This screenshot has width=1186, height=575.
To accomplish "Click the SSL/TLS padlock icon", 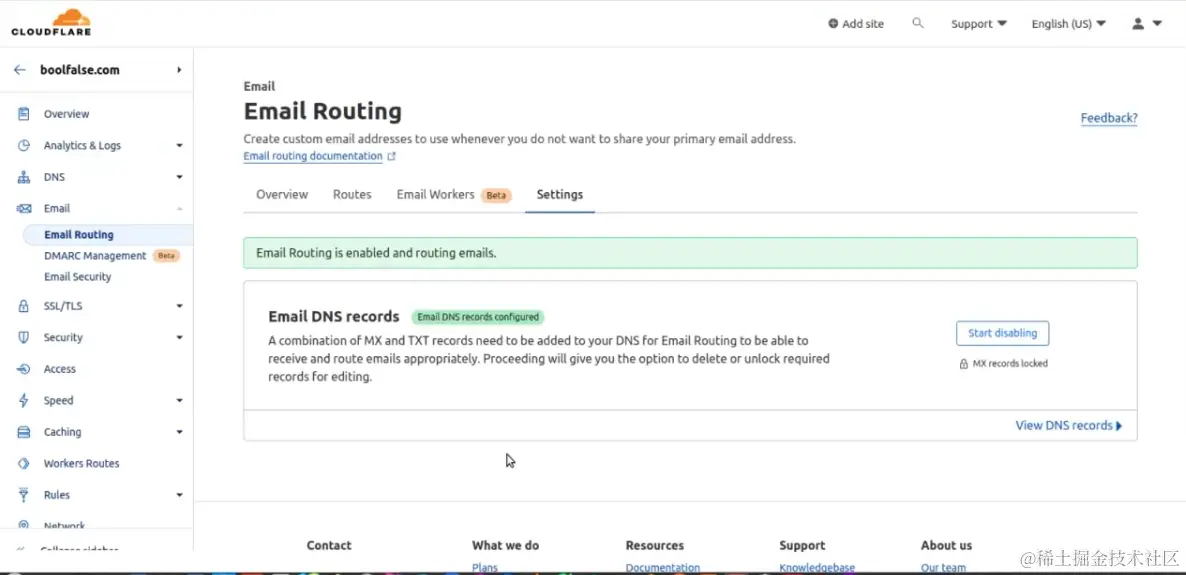I will (23, 306).
